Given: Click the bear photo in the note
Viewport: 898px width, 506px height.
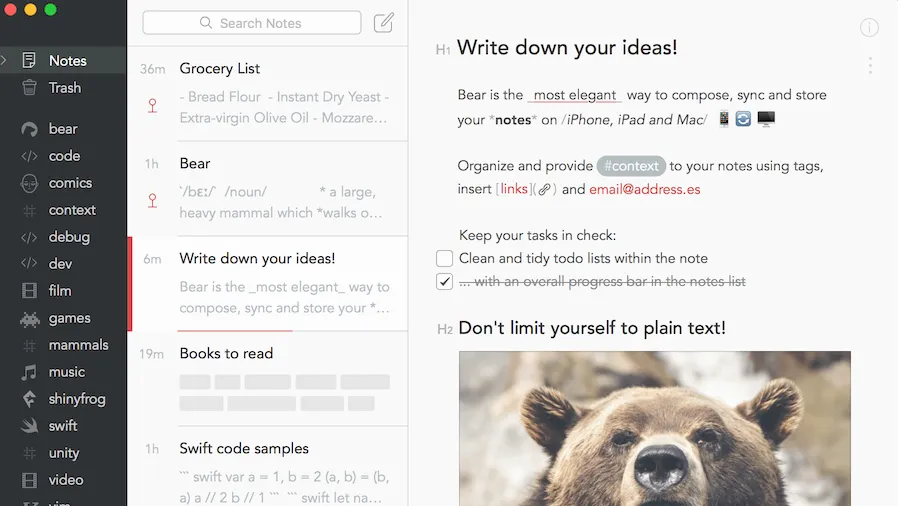Looking at the screenshot, I should [655, 429].
